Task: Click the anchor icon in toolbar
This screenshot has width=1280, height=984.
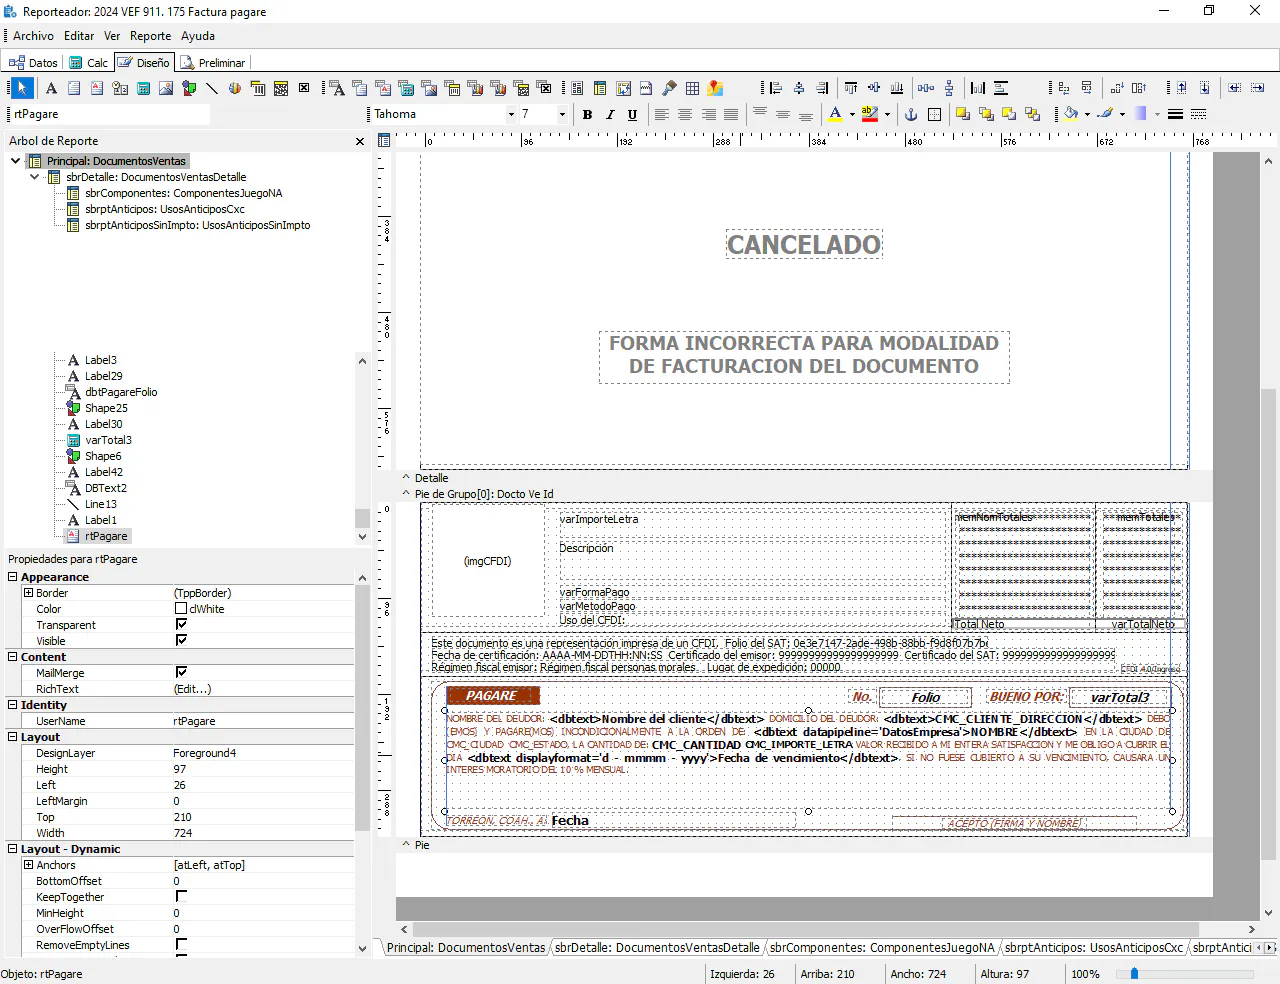Action: [x=911, y=115]
